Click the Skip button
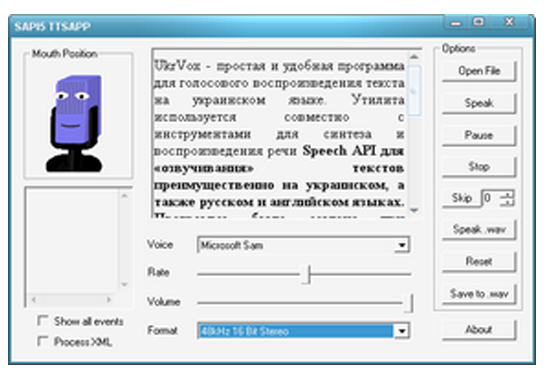Screen dimensions: 547x380 [461, 198]
